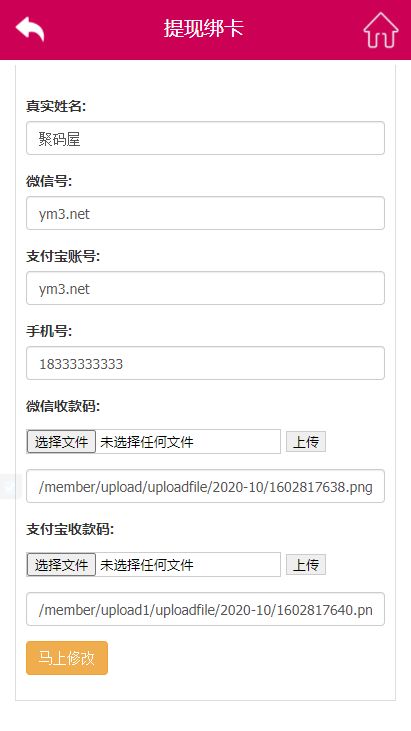
Task: Submit changes with 马上修改 button
Action: pos(67,658)
